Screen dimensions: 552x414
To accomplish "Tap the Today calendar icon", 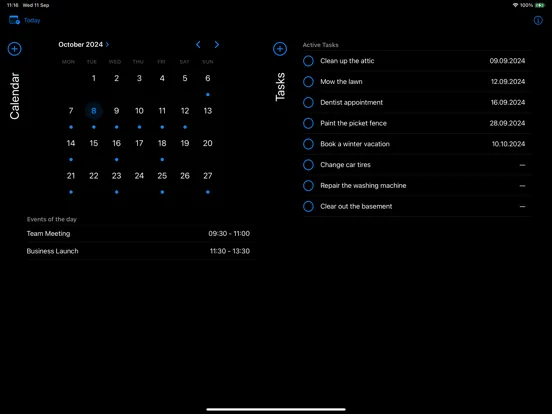I will [14, 20].
